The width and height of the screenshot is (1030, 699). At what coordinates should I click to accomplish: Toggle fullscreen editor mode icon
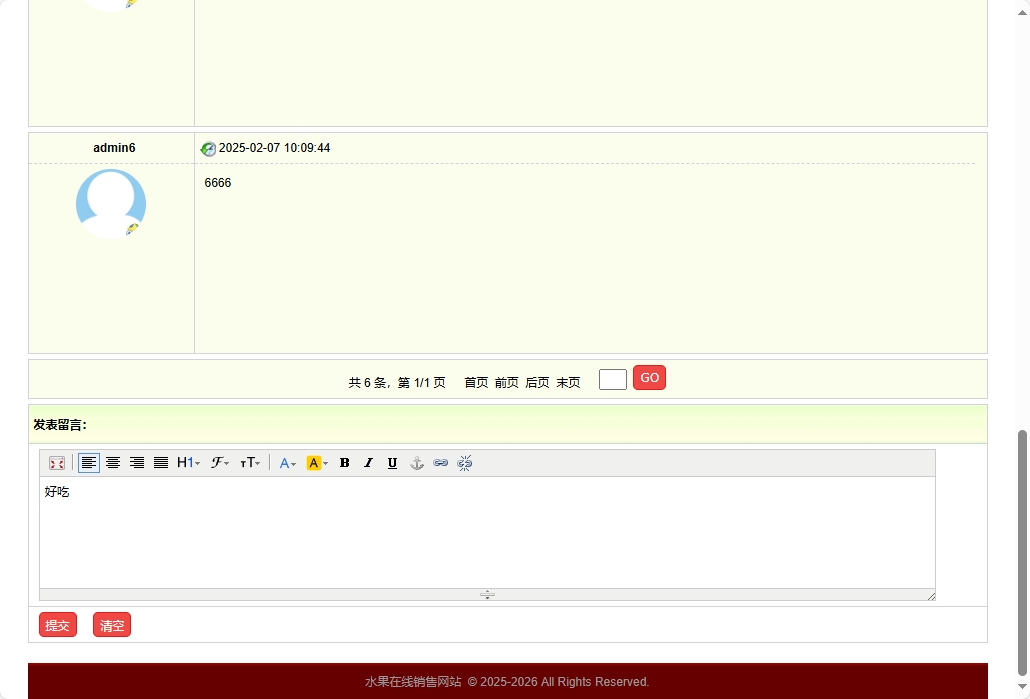(x=57, y=463)
